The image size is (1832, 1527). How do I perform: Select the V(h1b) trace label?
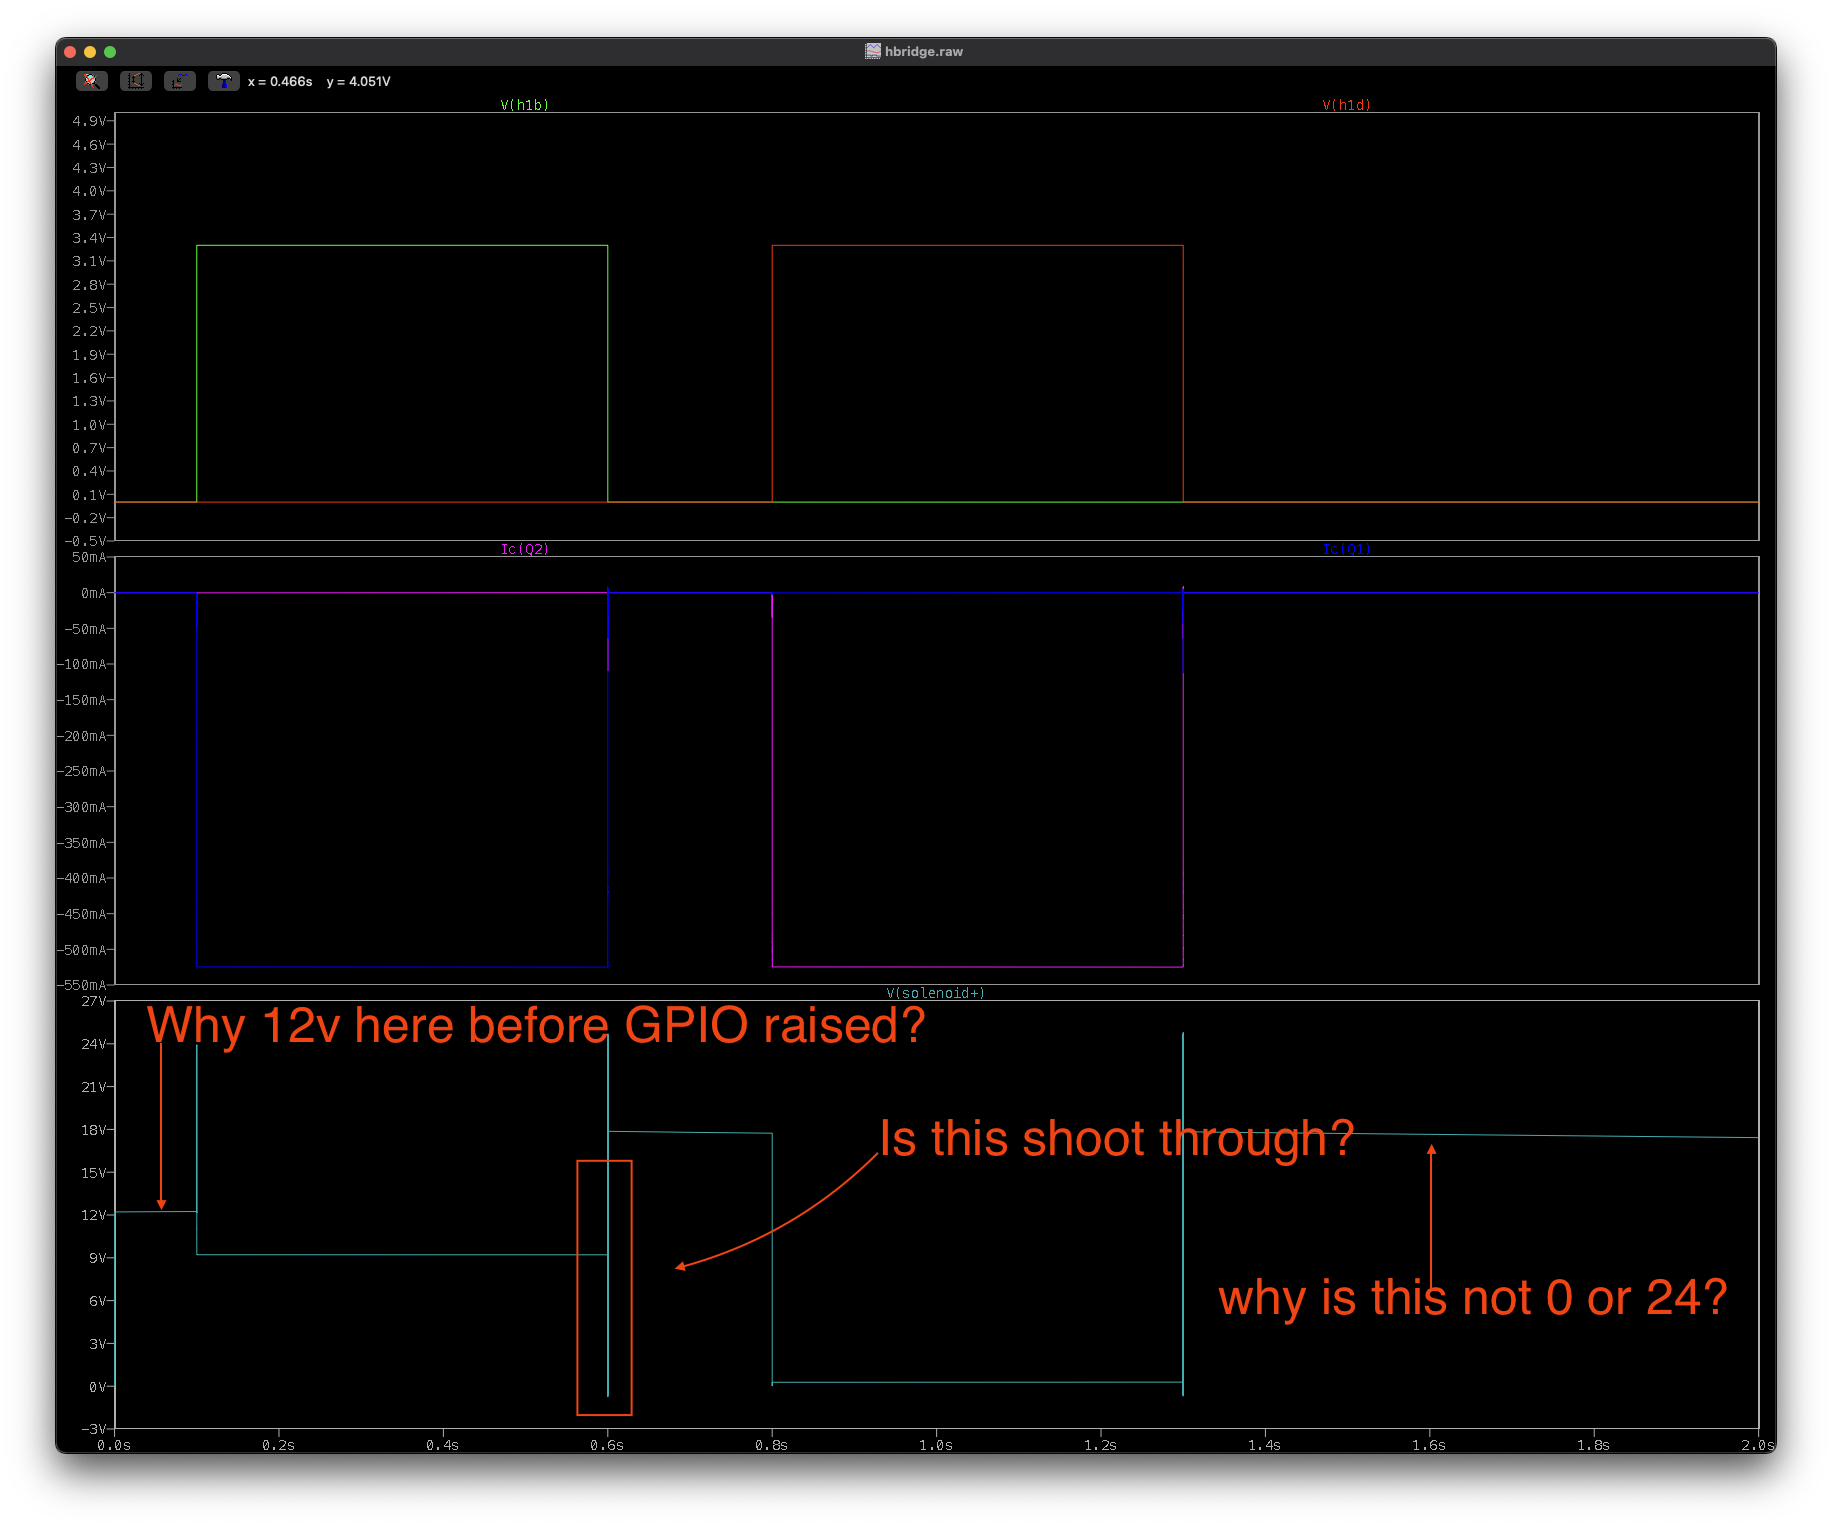click(x=525, y=105)
